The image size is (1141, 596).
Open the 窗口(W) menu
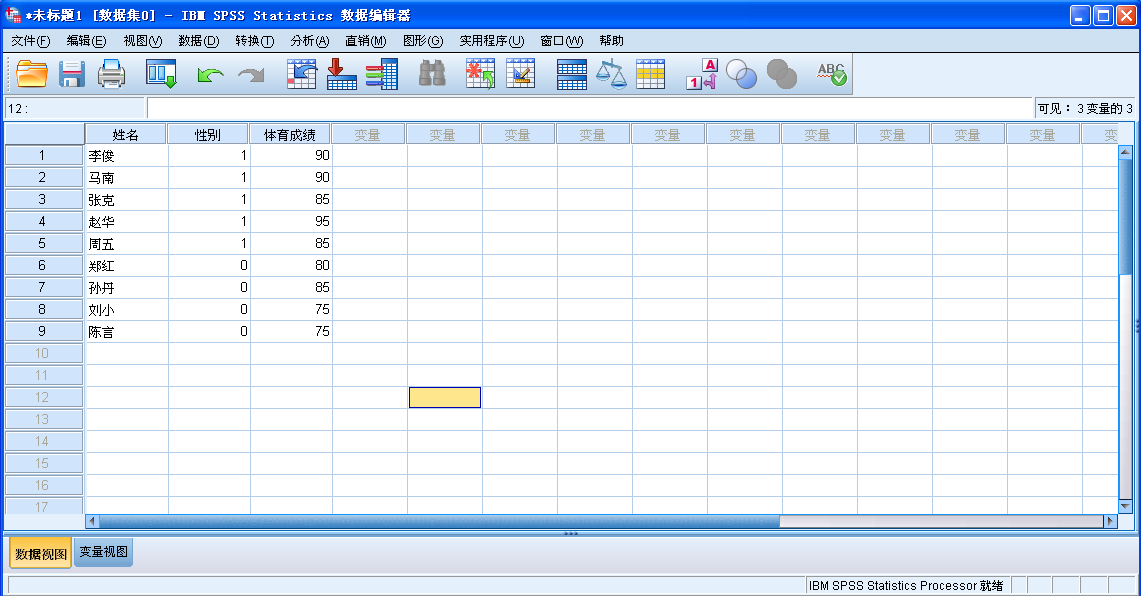562,41
